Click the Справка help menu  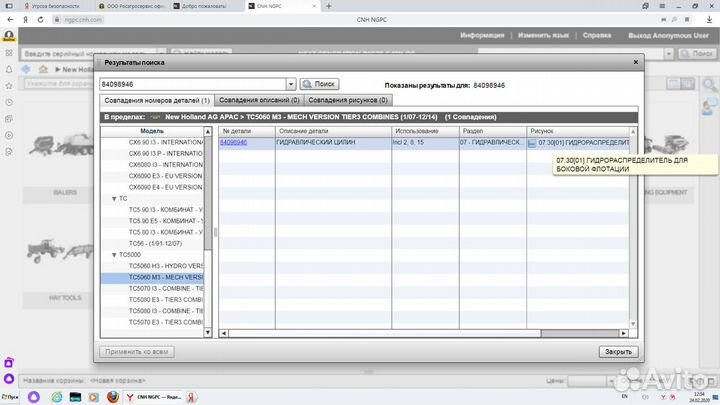[597, 35]
